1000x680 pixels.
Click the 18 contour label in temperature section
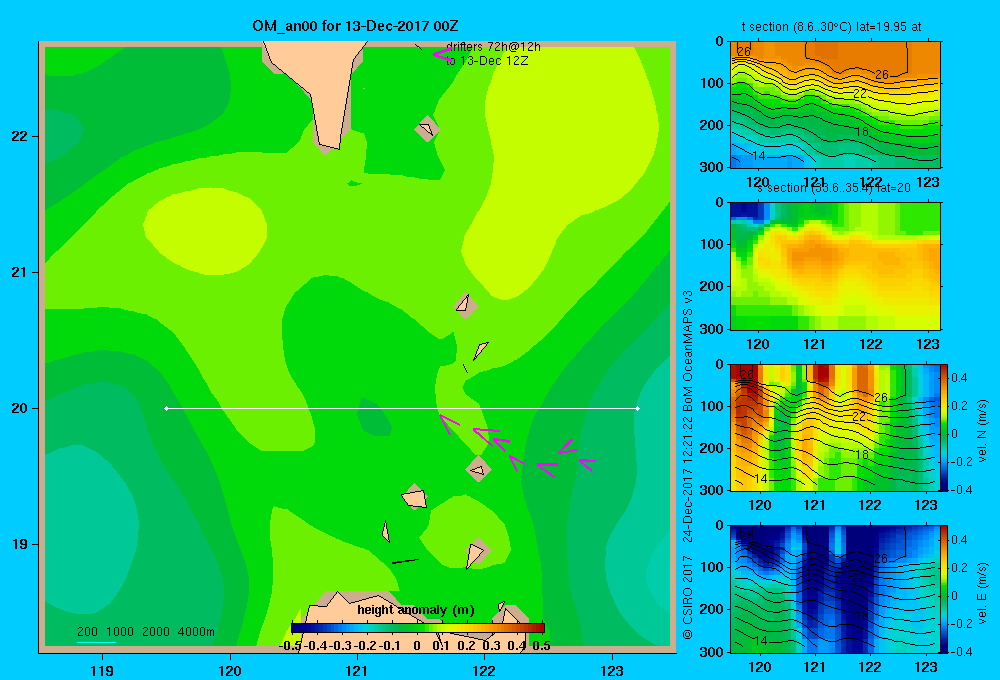[x=862, y=132]
